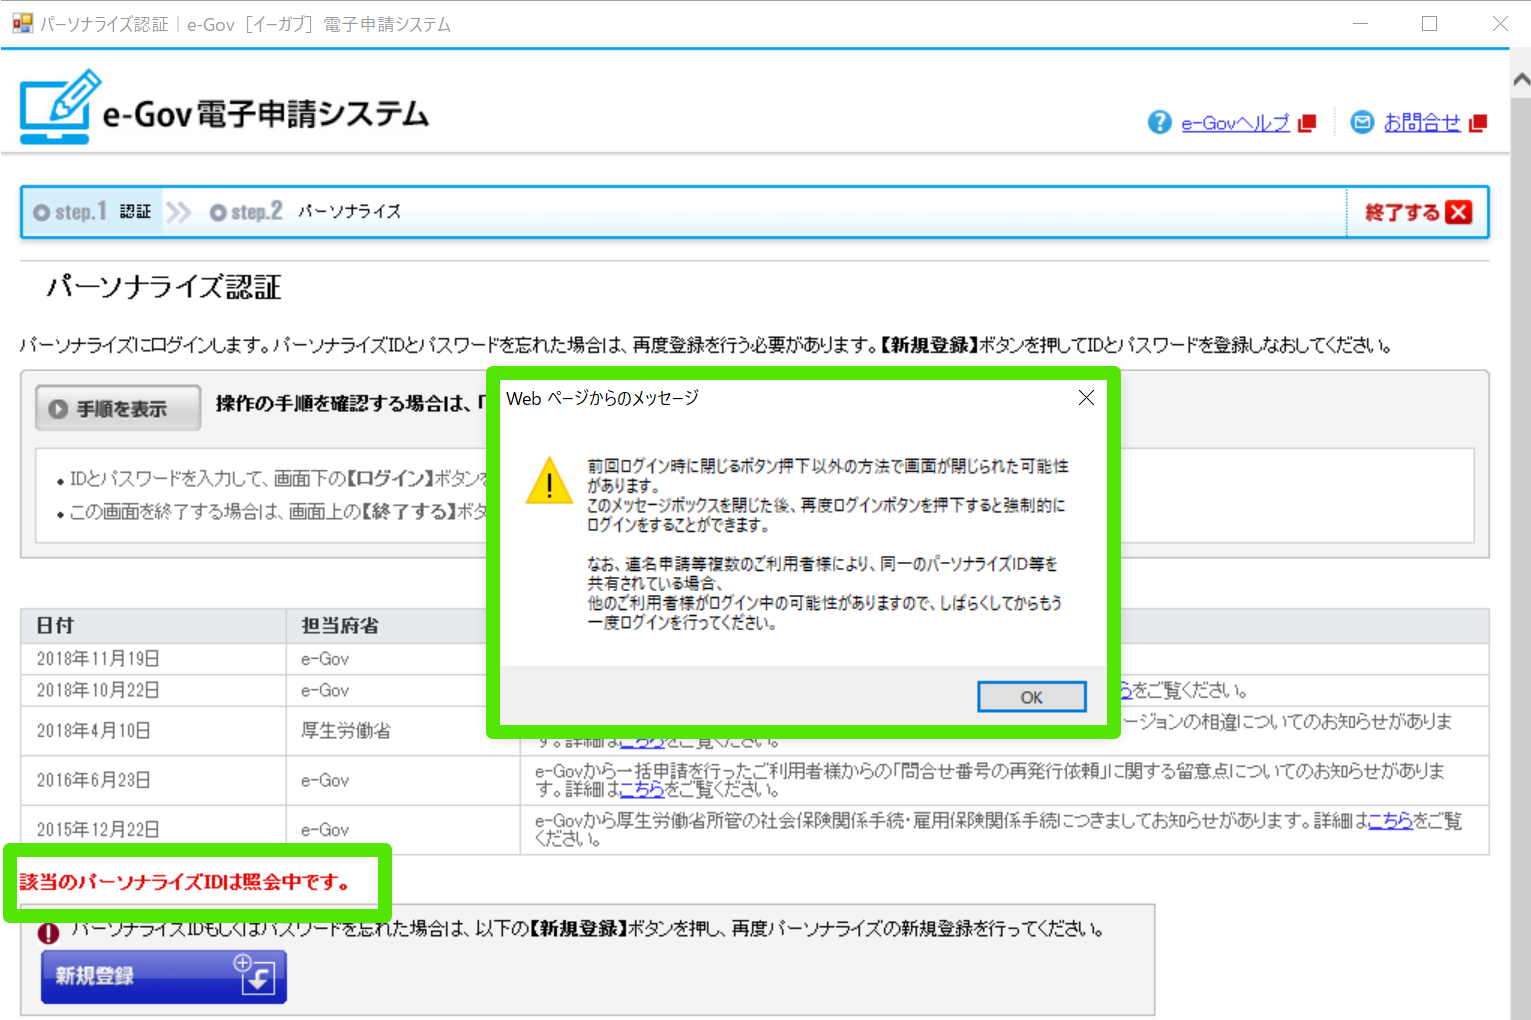Click the envelope contact icon
The height and width of the screenshot is (1020, 1531).
coord(1362,122)
